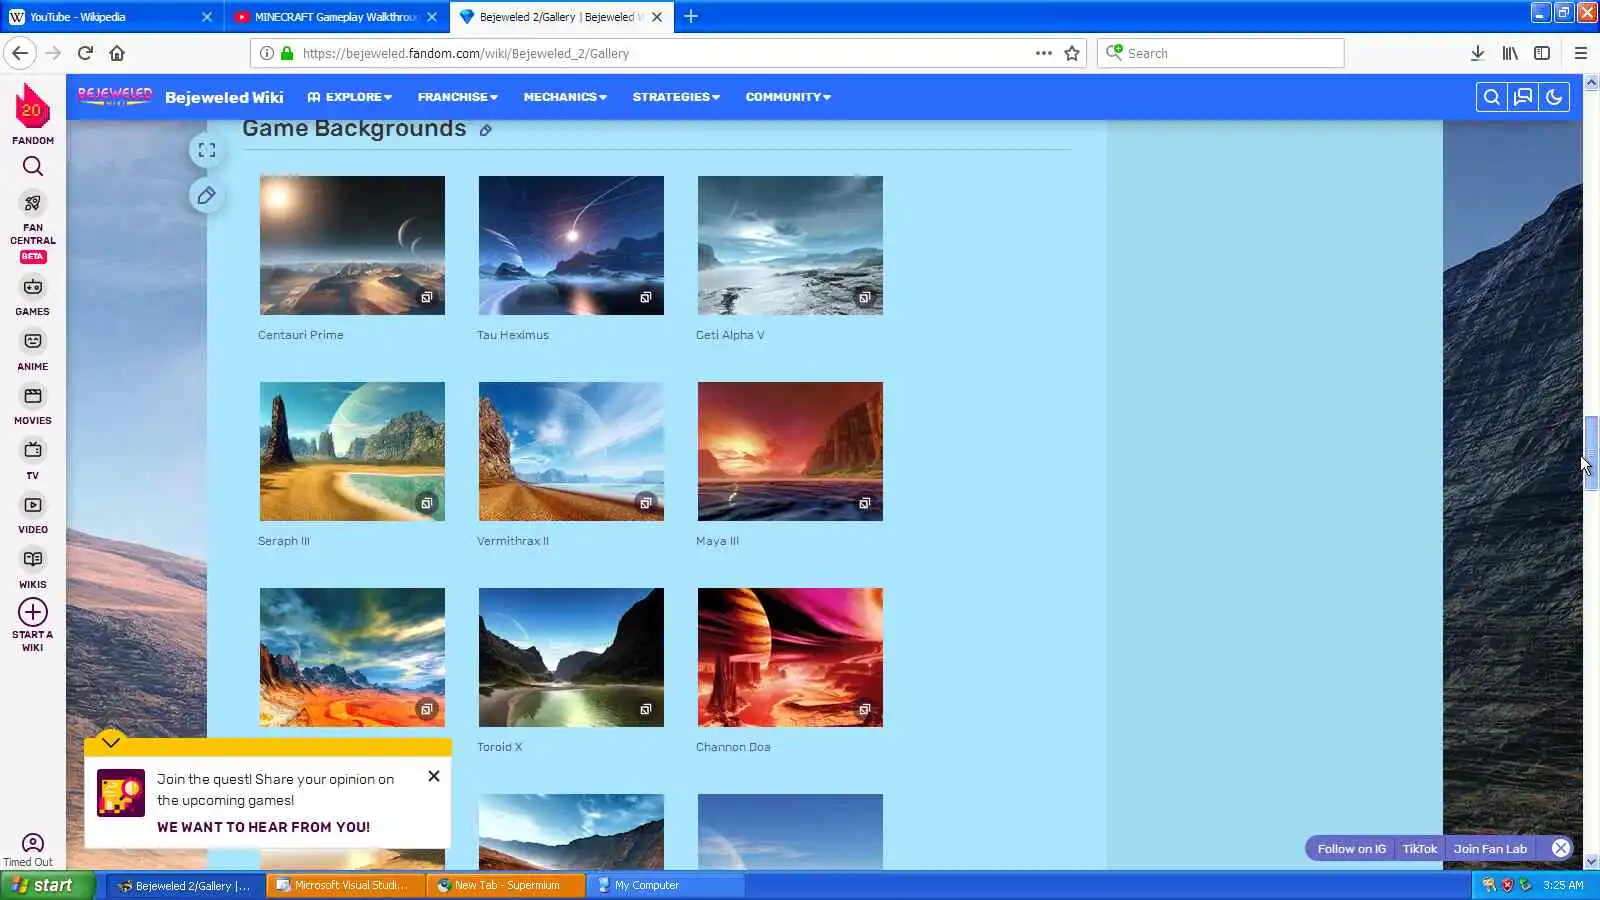Open the Ceti Alpha V background thumbnail
Viewport: 1600px width, 900px height.
(790, 245)
